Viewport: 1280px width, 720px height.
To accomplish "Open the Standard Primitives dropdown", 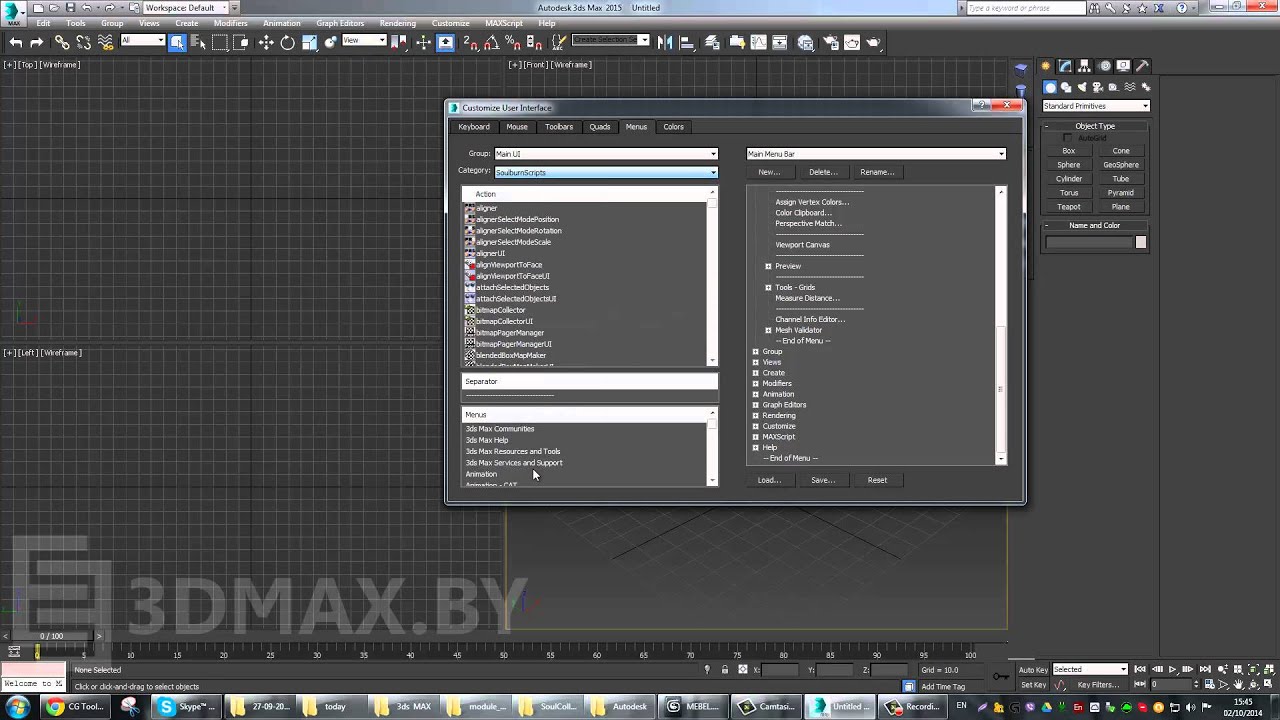I will click(1096, 106).
